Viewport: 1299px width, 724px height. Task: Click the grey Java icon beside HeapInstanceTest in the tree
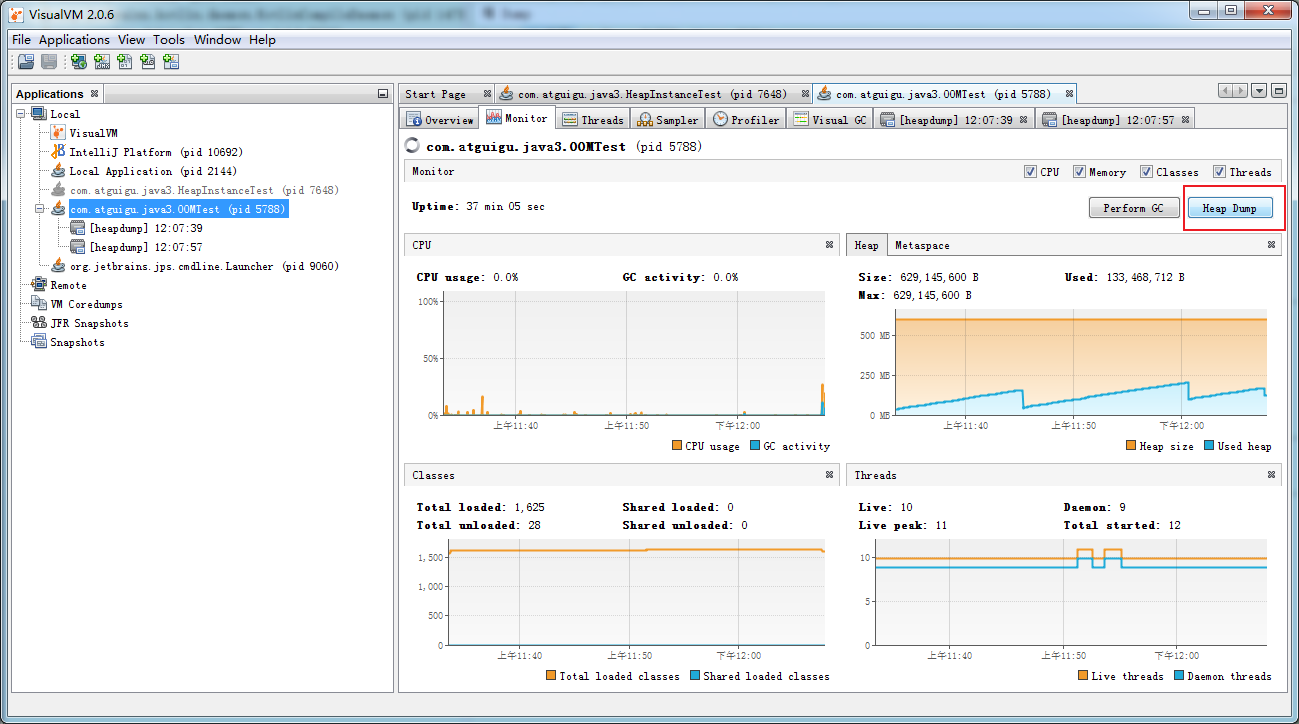(58, 190)
